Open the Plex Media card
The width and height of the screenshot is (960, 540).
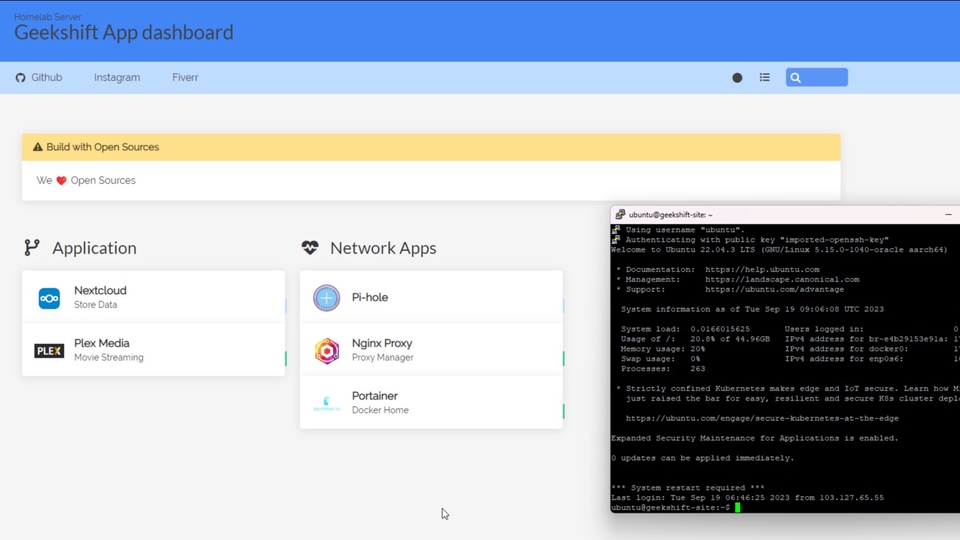coord(154,350)
